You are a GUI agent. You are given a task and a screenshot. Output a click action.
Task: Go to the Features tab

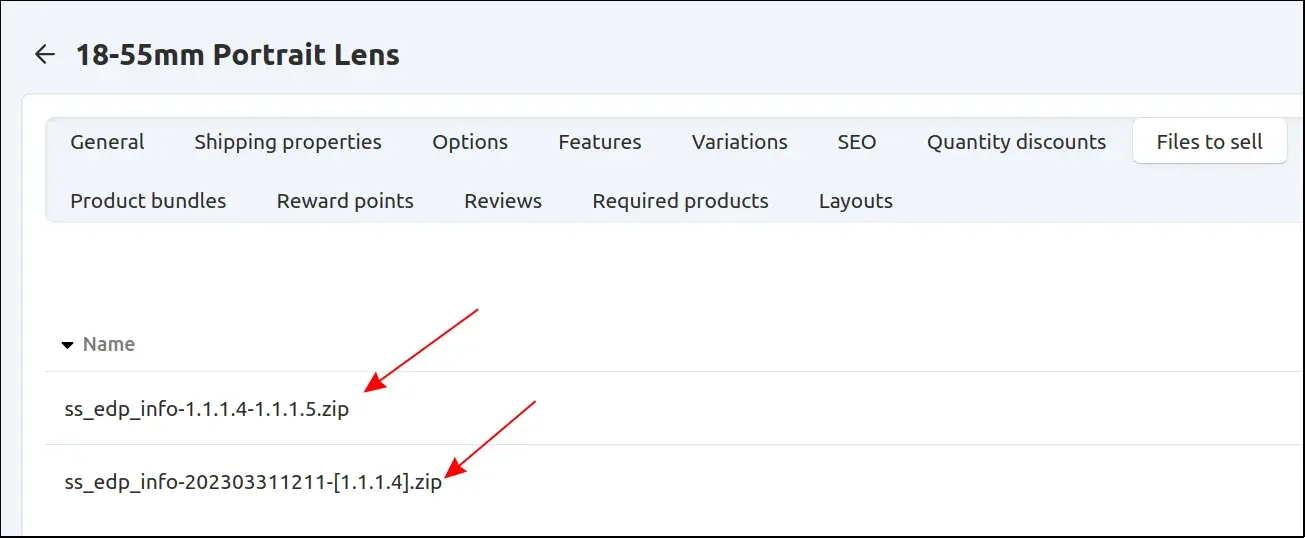click(x=600, y=142)
